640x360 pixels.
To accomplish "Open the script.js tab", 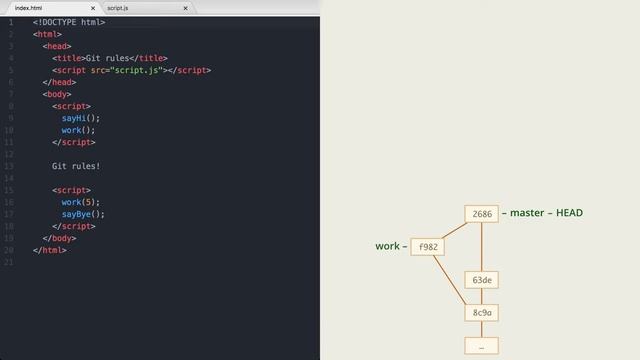I will (147, 8).
